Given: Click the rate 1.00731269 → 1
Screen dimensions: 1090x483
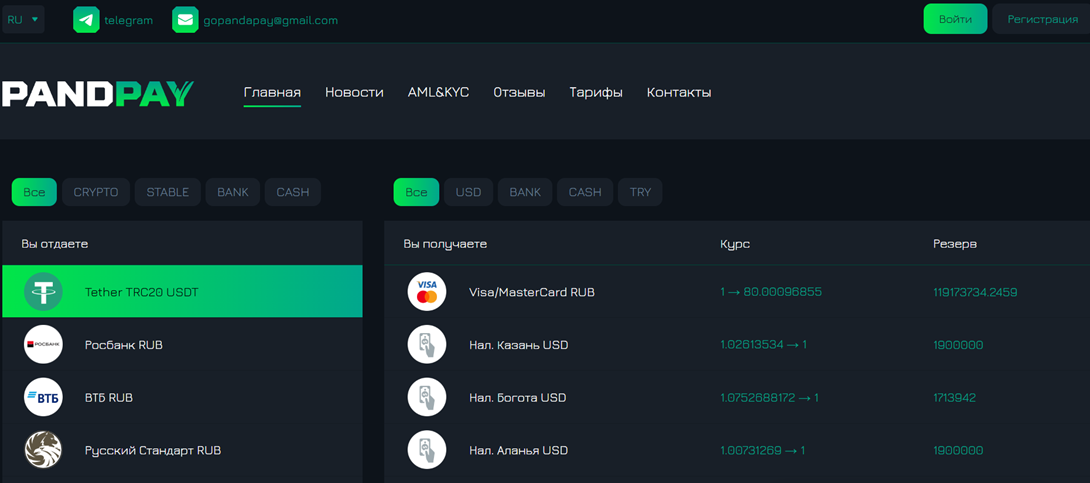Looking at the screenshot, I should click(763, 450).
